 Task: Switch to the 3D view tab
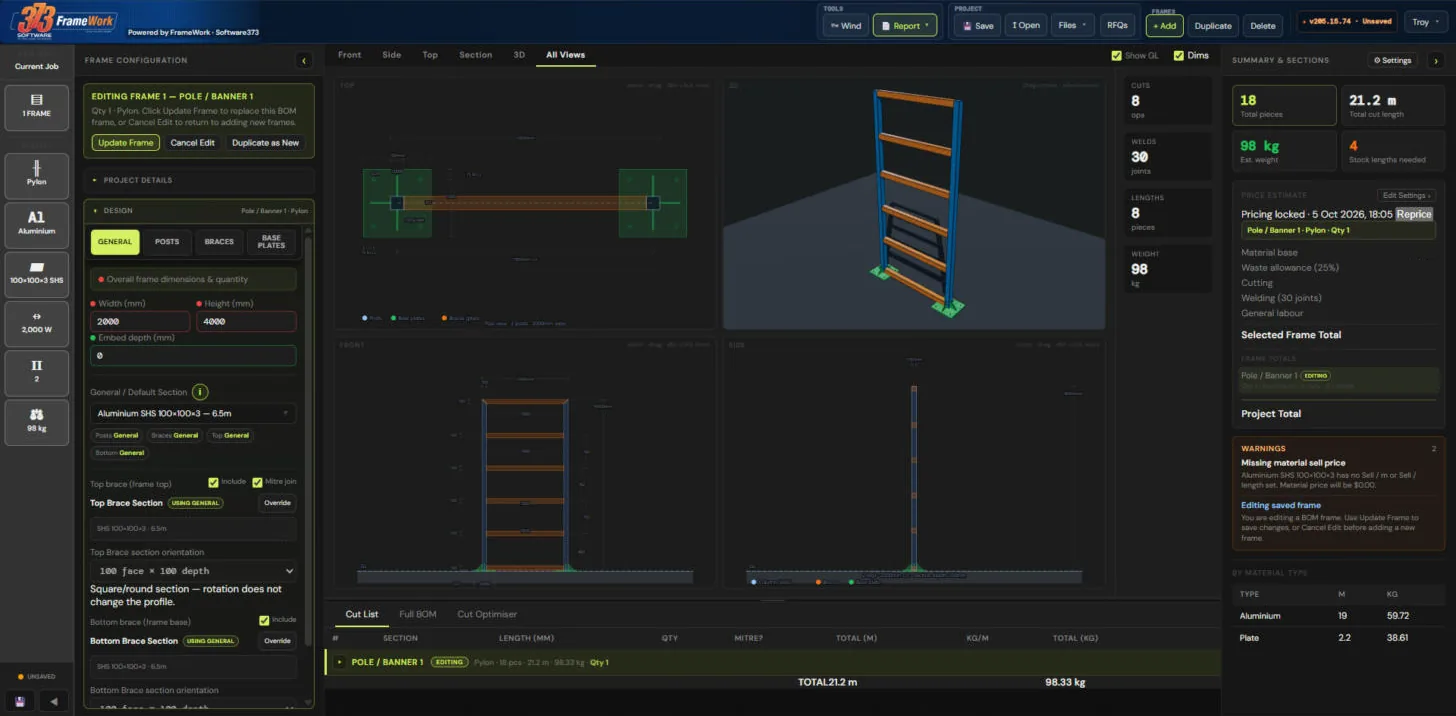click(519, 55)
